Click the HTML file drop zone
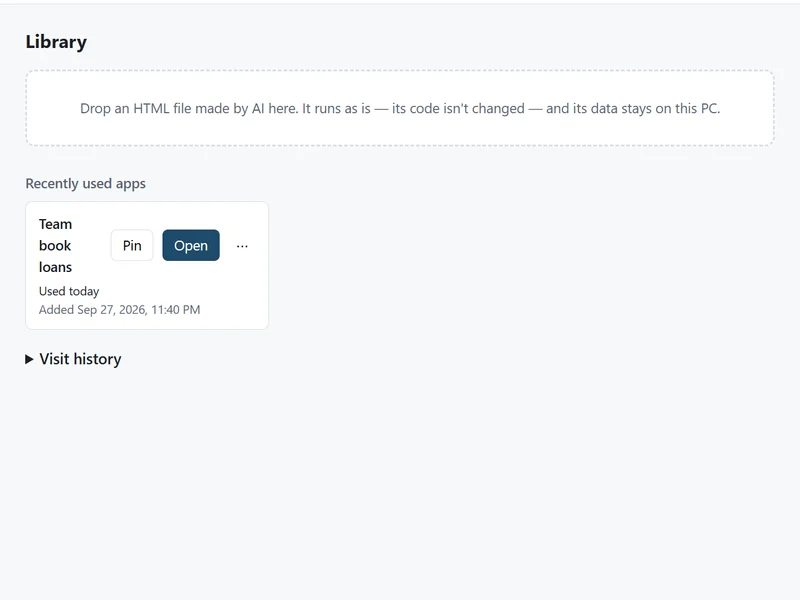 400,108
